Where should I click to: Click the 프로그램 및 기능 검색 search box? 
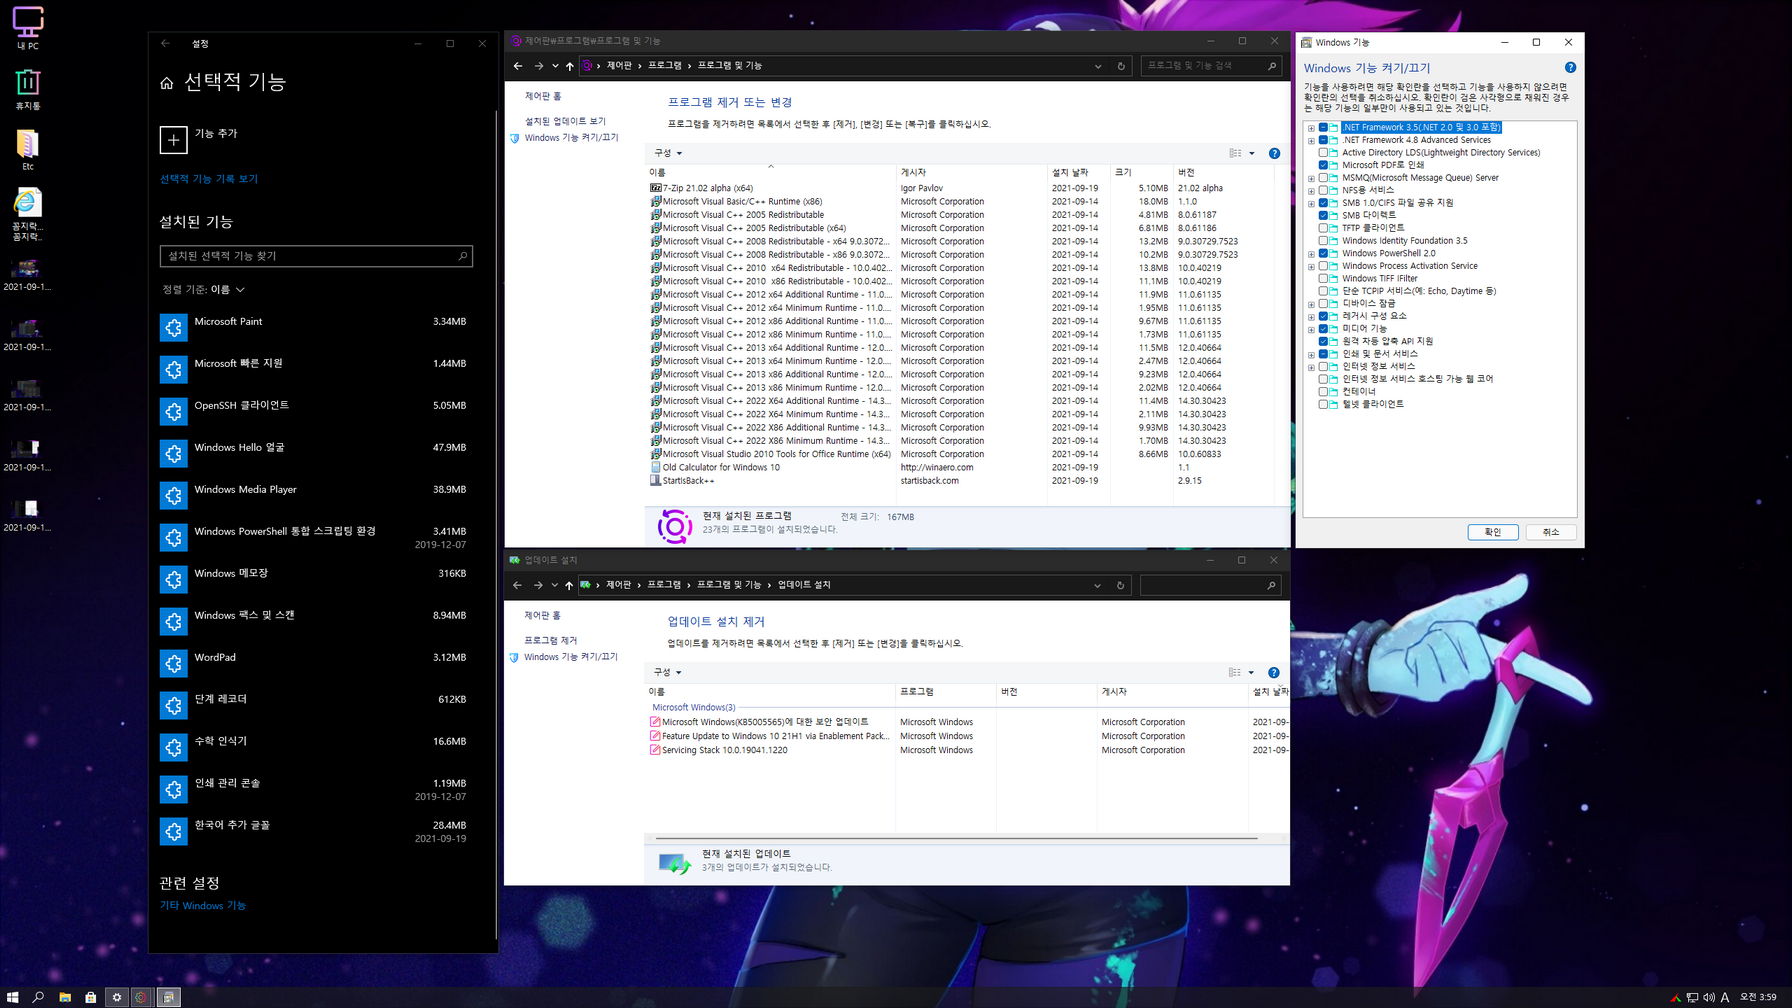click(x=1210, y=66)
